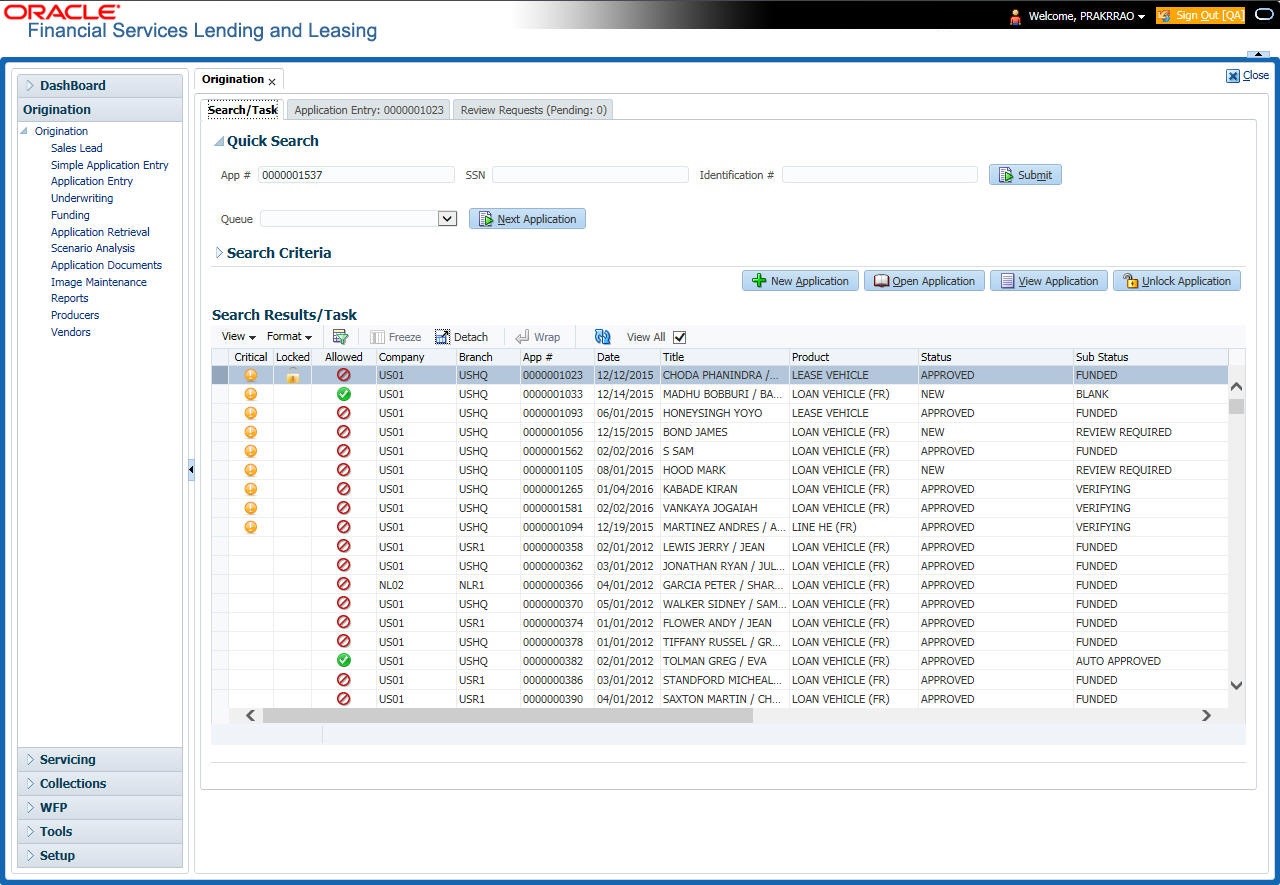The height and width of the screenshot is (885, 1280).
Task: Open the Queue dropdown list
Action: coord(447,219)
